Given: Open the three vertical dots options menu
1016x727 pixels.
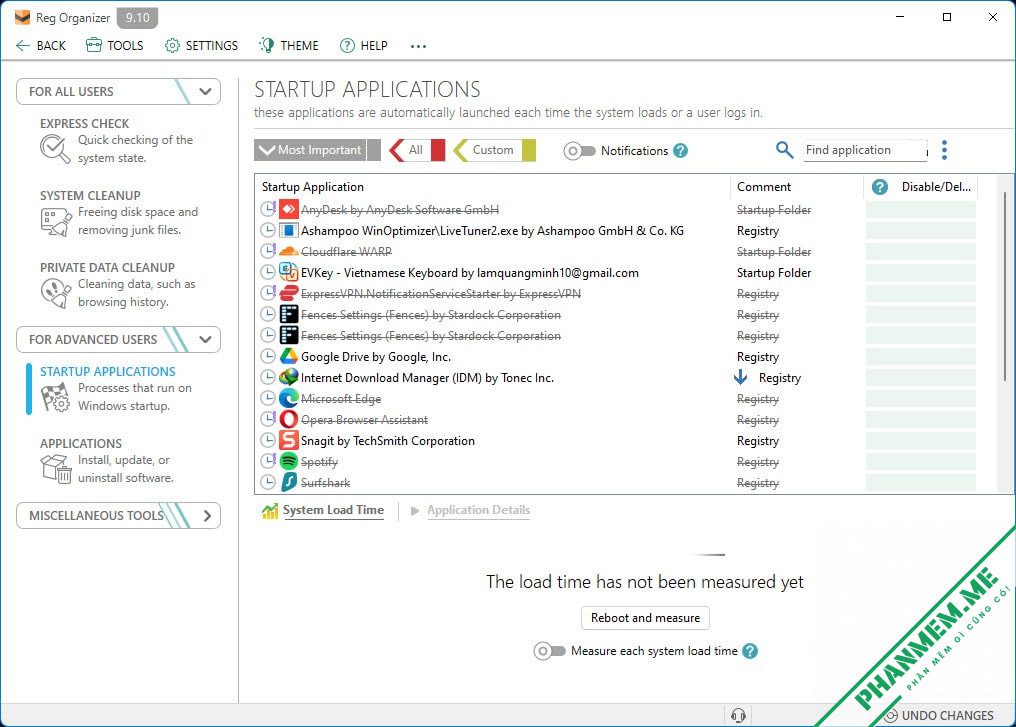Looking at the screenshot, I should [944, 150].
